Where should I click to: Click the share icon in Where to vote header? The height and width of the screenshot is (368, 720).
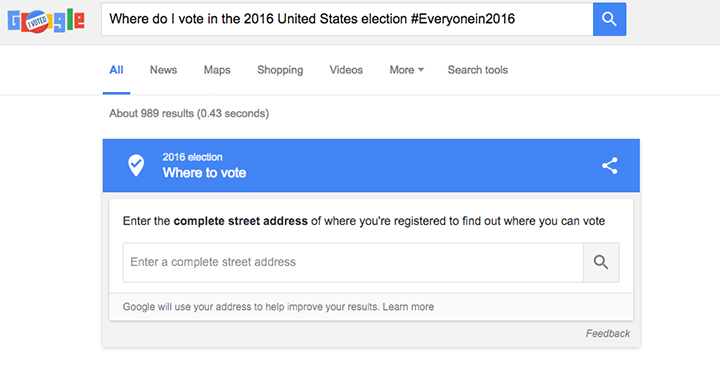pyautogui.click(x=610, y=165)
